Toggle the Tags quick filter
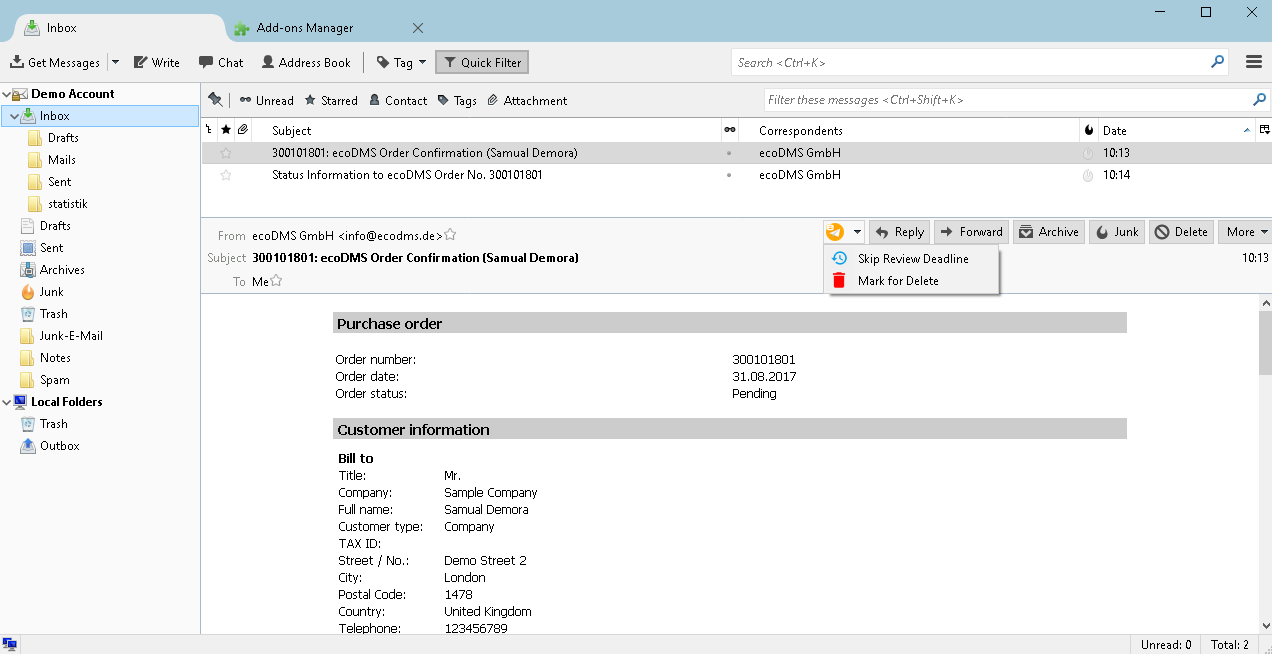 pyautogui.click(x=457, y=100)
